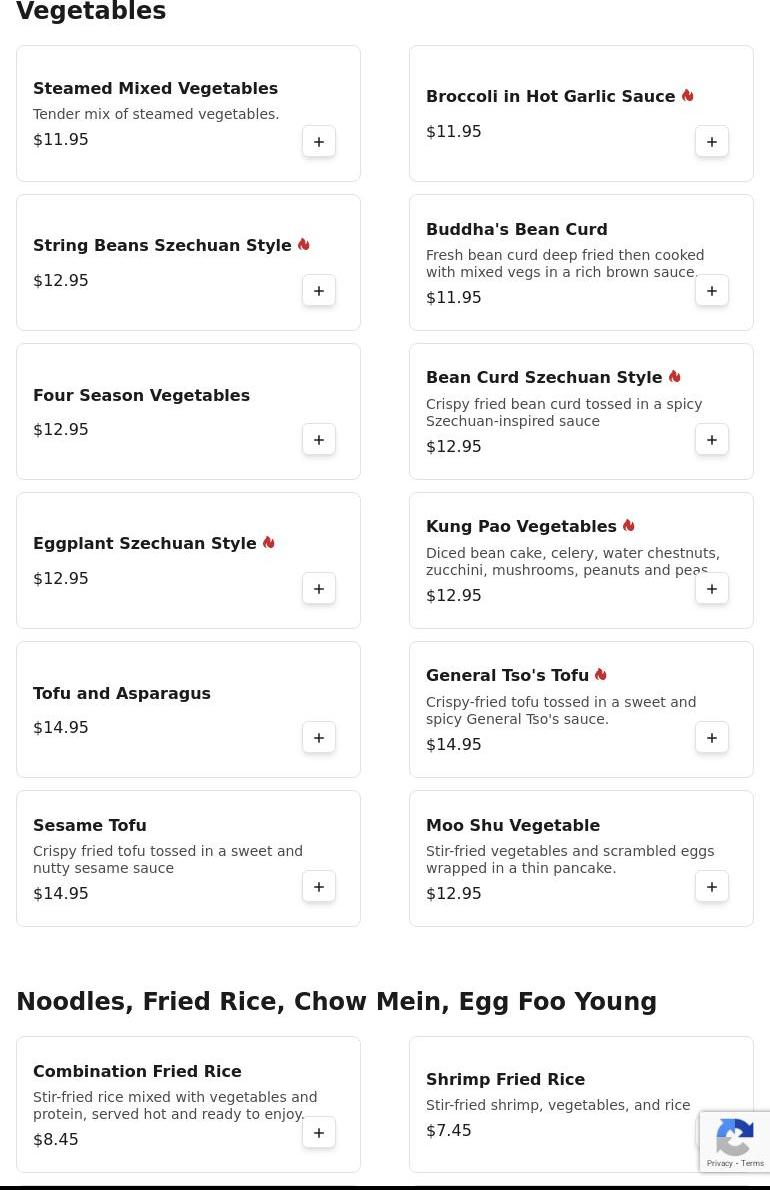Add Broccoli in Hot Garlic Sauce

pyautogui.click(x=712, y=142)
